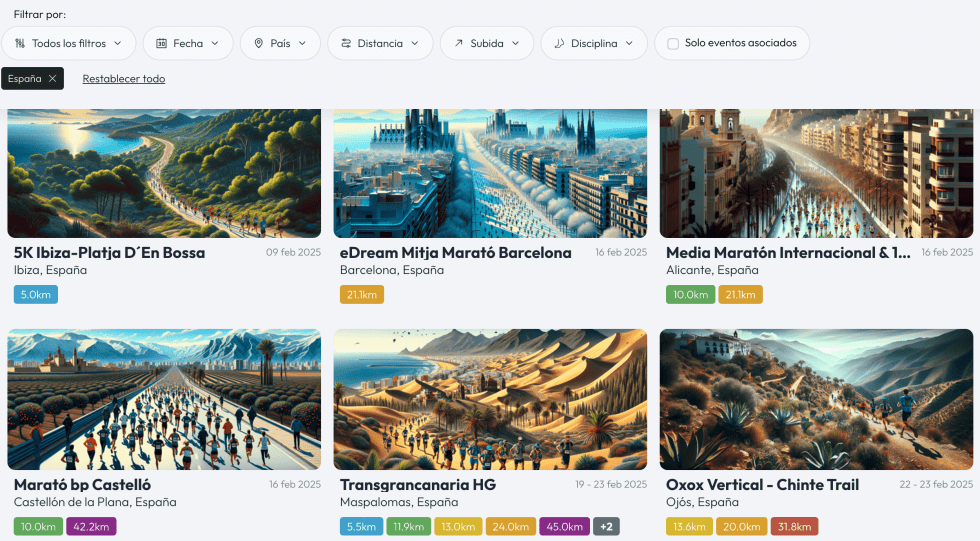Click Restablecer todo link
Viewport: 980px width, 541px height.
124,79
